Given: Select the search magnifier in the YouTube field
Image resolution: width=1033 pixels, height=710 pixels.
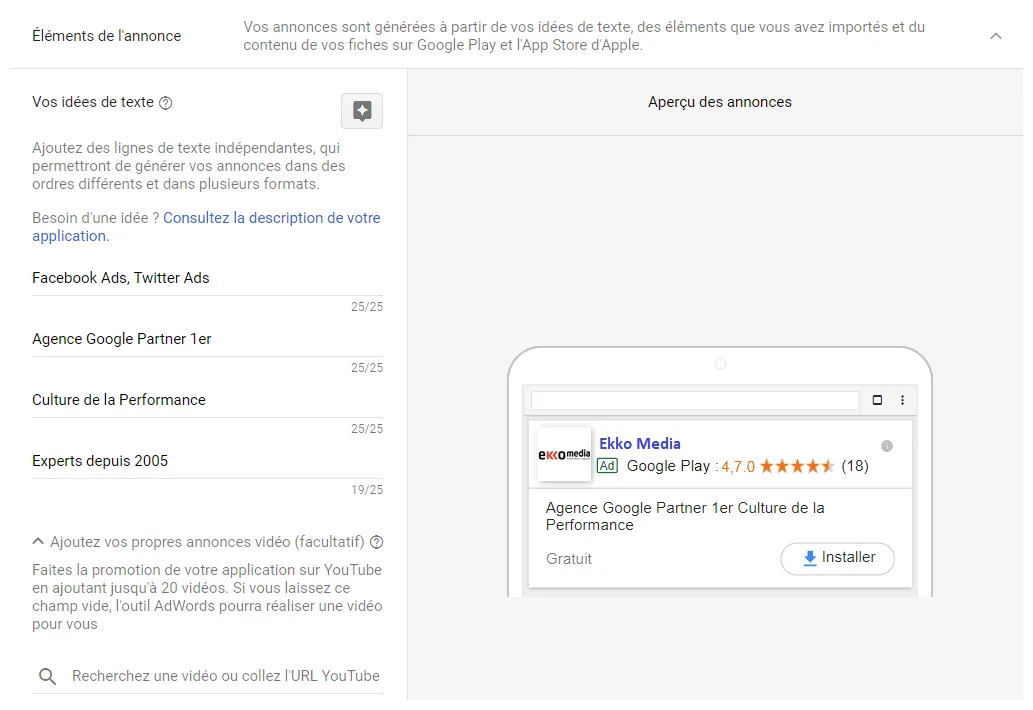Looking at the screenshot, I should point(47,676).
